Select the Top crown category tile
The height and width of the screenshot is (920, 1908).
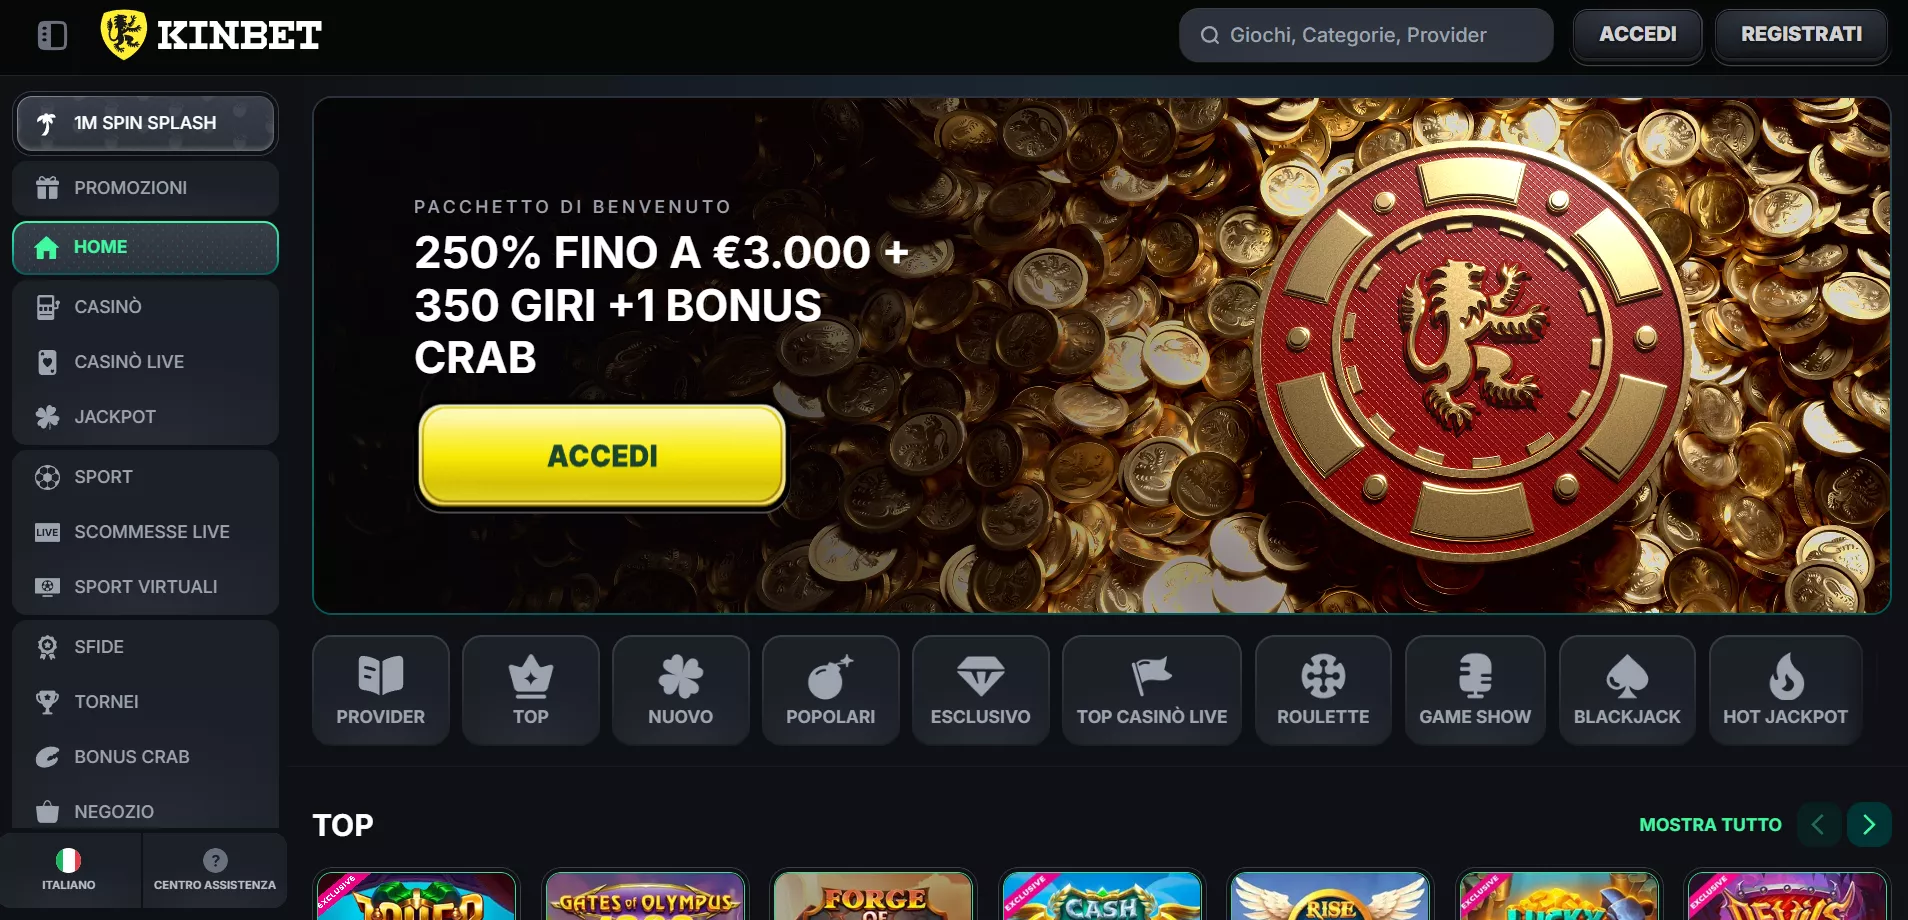point(531,690)
